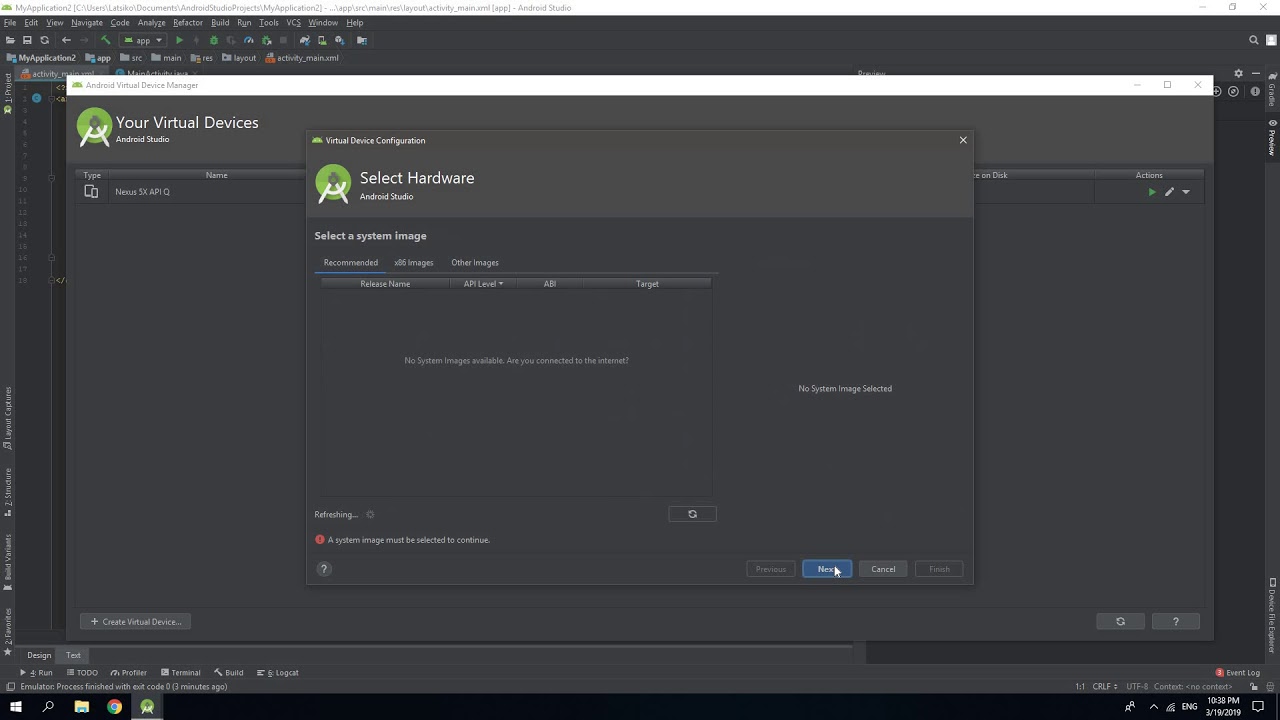Open the app run configuration dropdown
The height and width of the screenshot is (720, 1280).
tap(143, 40)
